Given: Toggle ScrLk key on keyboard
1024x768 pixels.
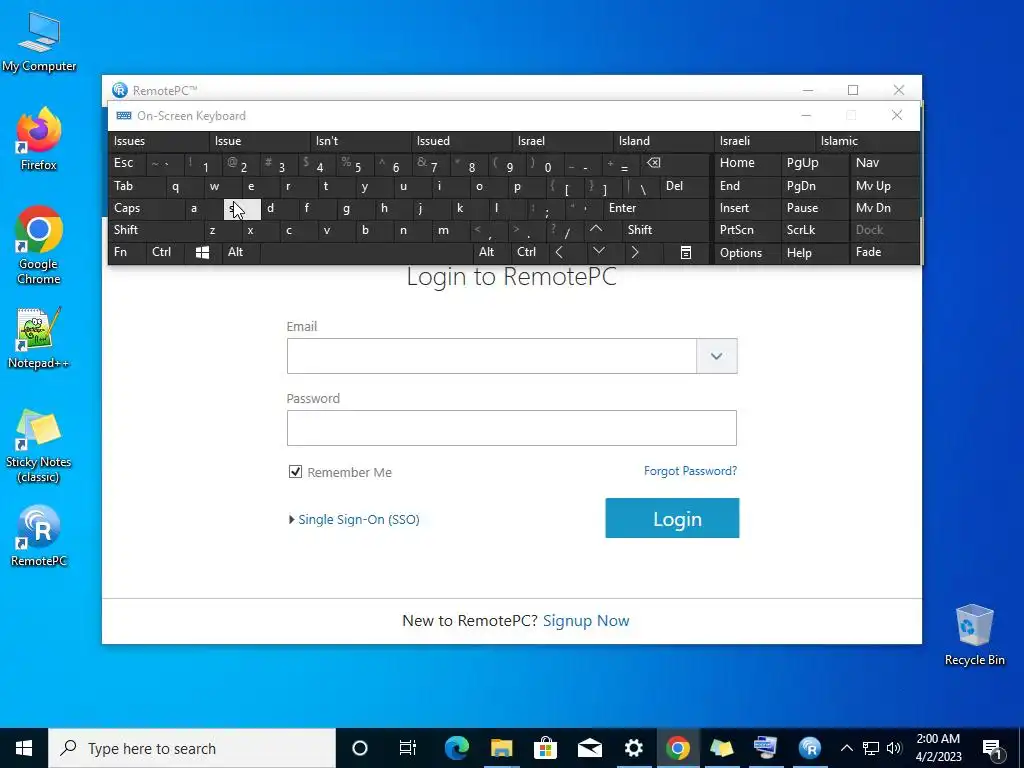Looking at the screenshot, I should pos(814,230).
